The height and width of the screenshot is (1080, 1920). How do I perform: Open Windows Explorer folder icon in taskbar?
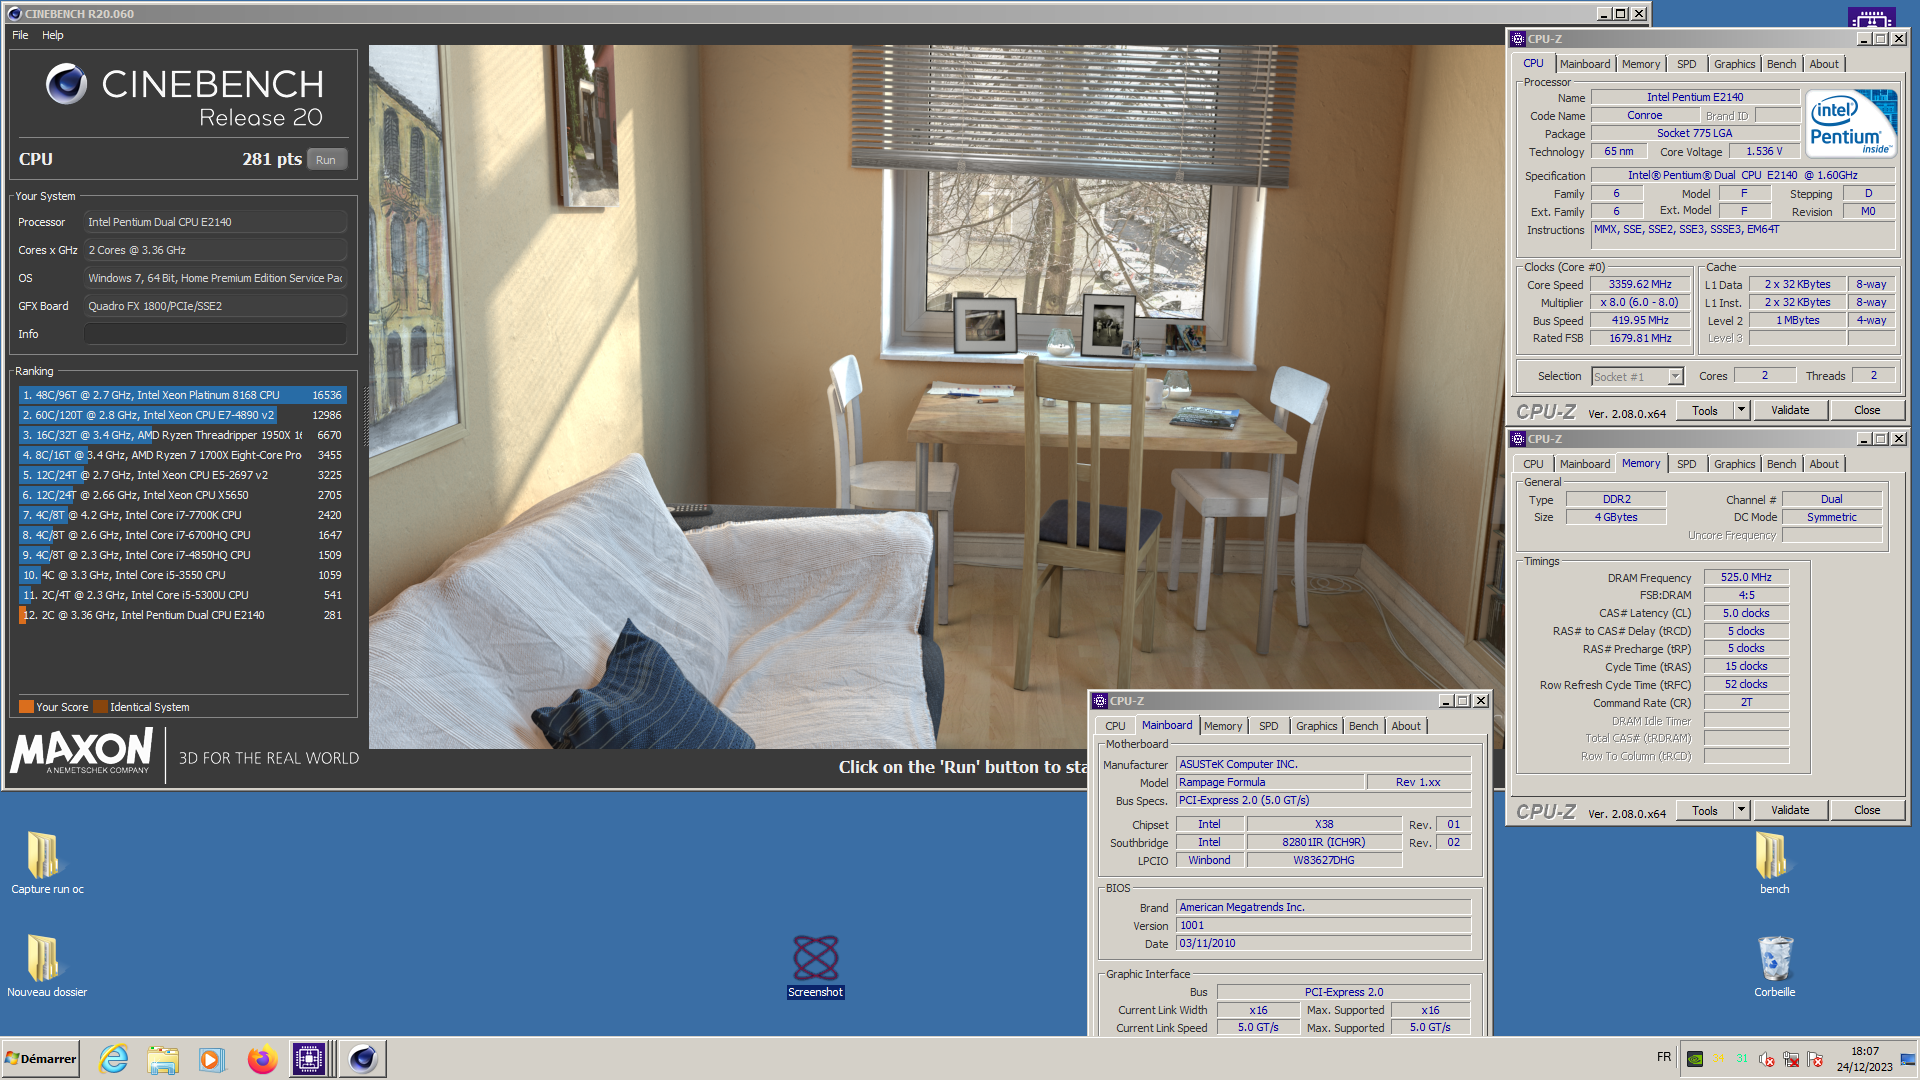pyautogui.click(x=162, y=1059)
